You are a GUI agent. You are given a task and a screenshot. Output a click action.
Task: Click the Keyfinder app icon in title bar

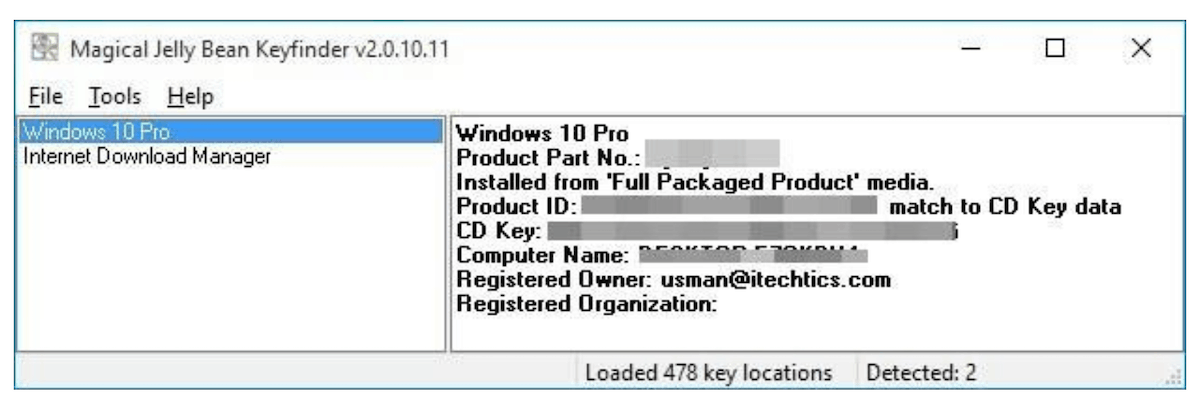44,48
